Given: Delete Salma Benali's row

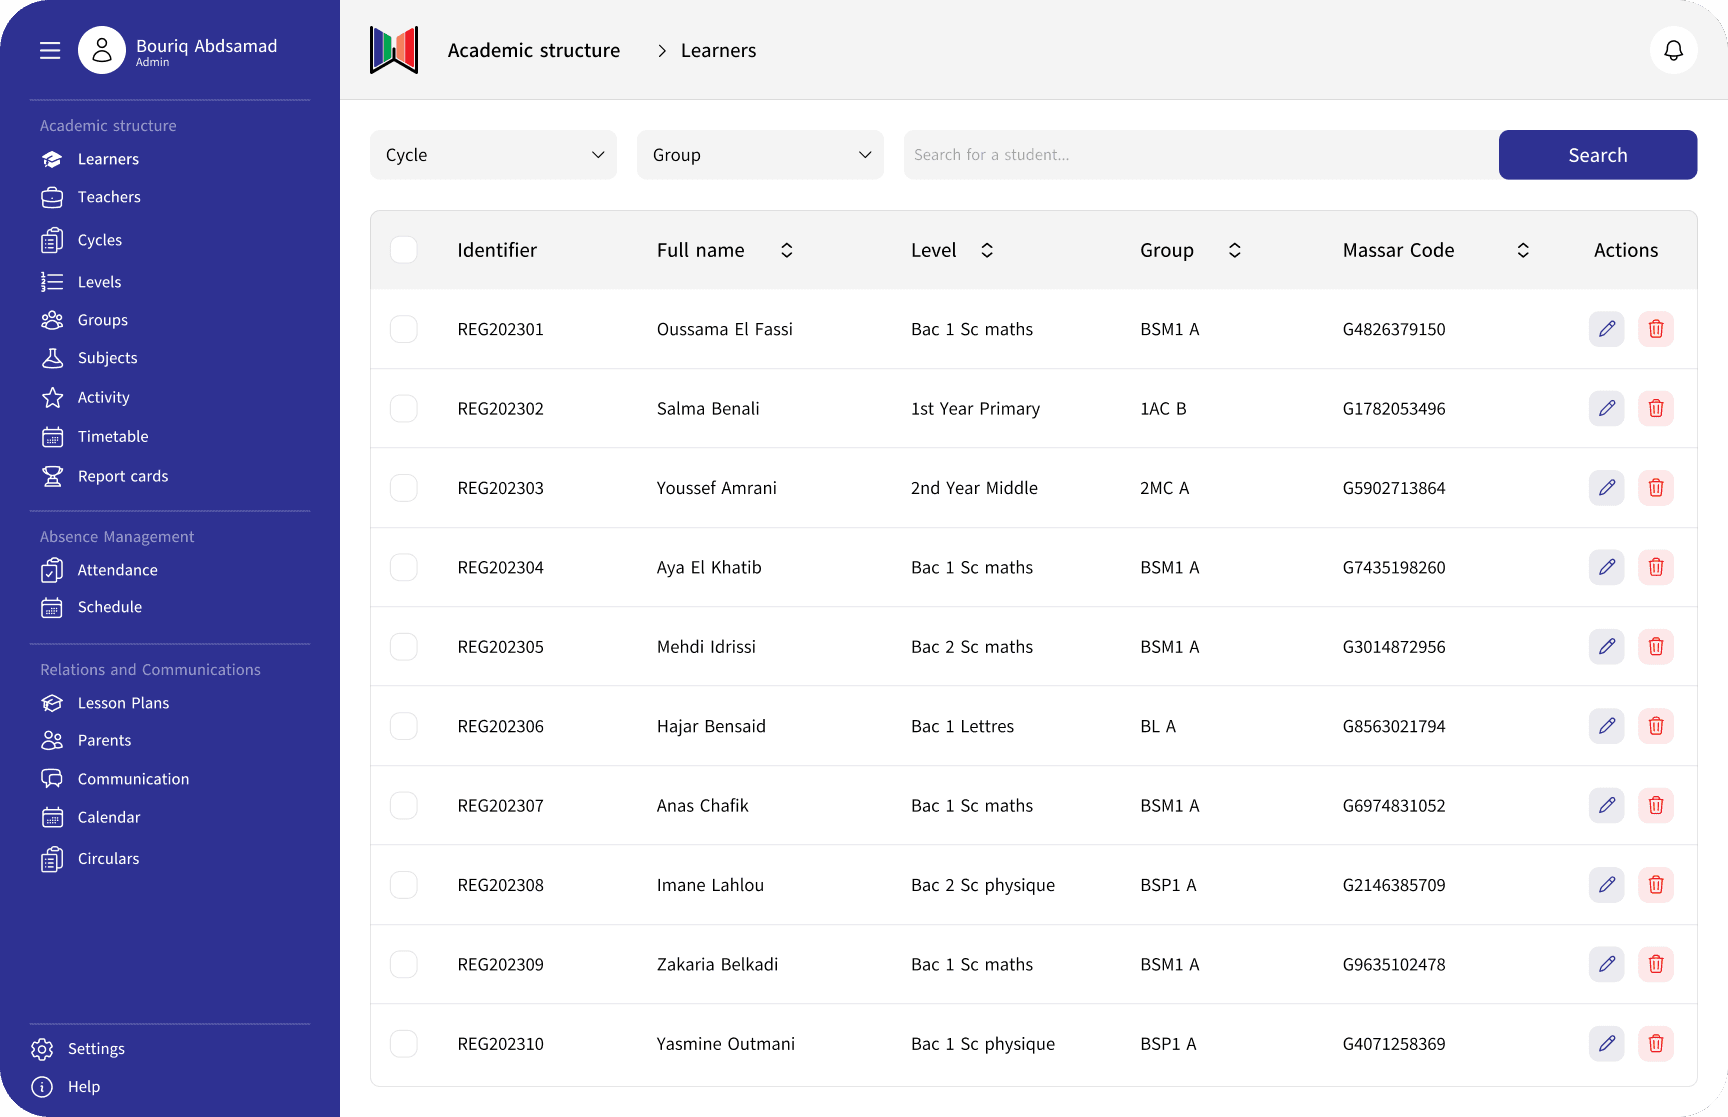Looking at the screenshot, I should 1655,408.
